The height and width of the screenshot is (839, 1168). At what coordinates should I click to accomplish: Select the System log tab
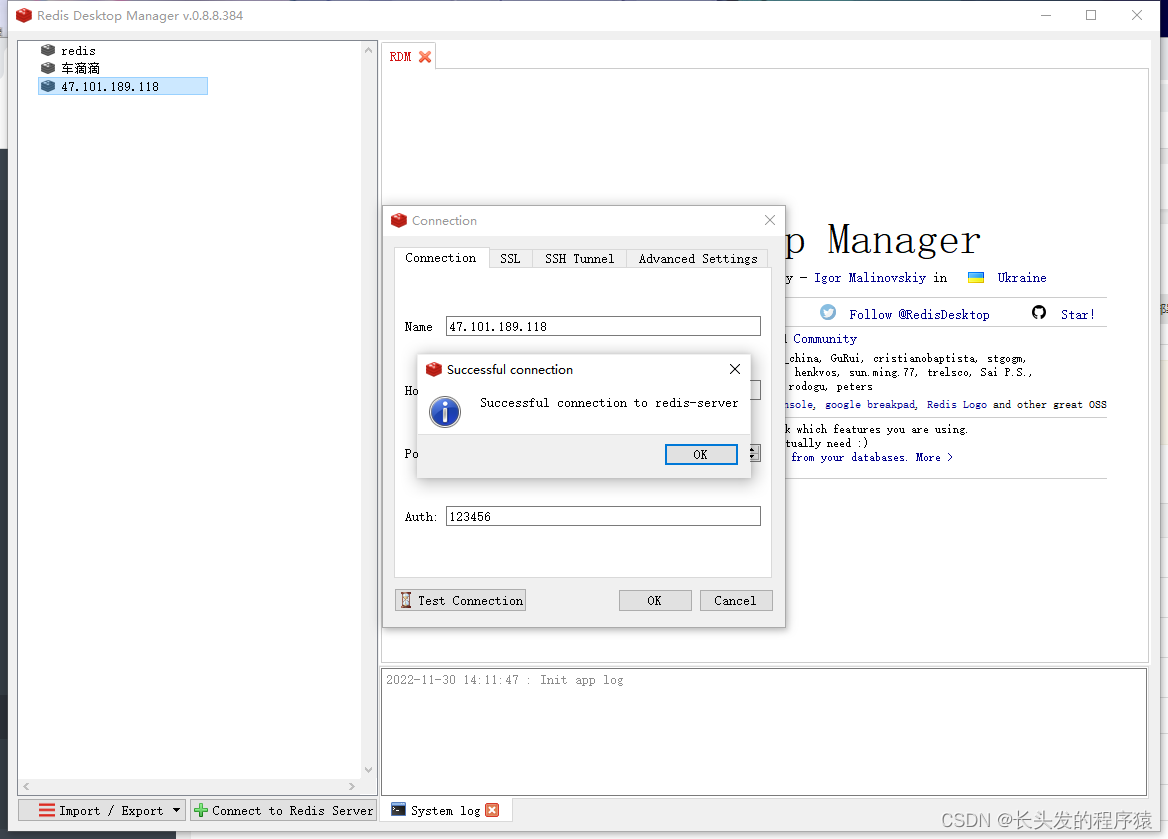[445, 810]
